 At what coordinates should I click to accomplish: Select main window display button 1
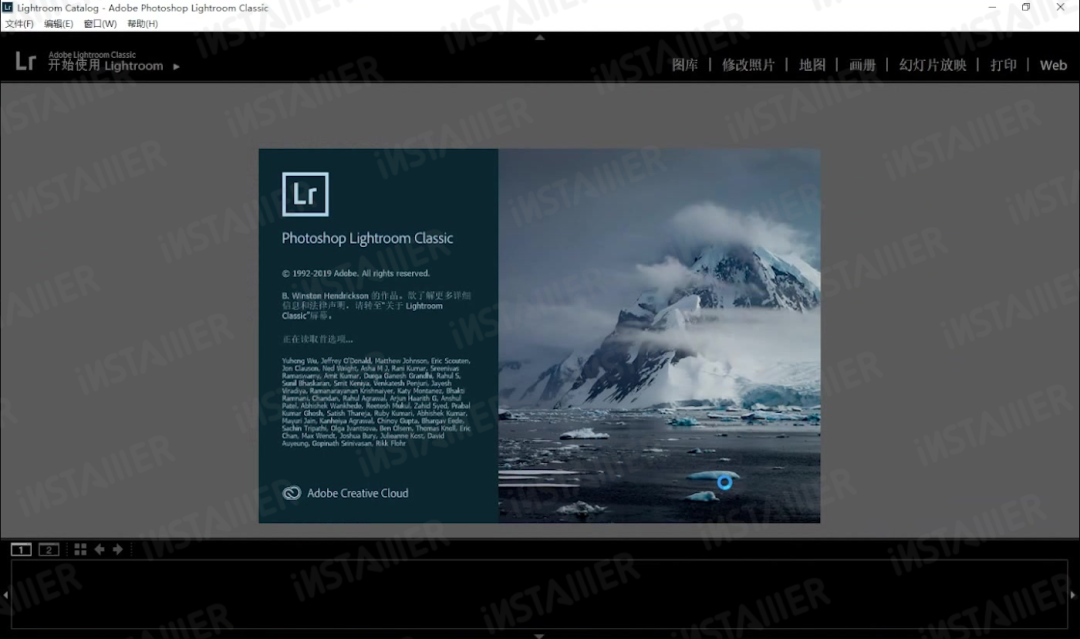click(21, 549)
